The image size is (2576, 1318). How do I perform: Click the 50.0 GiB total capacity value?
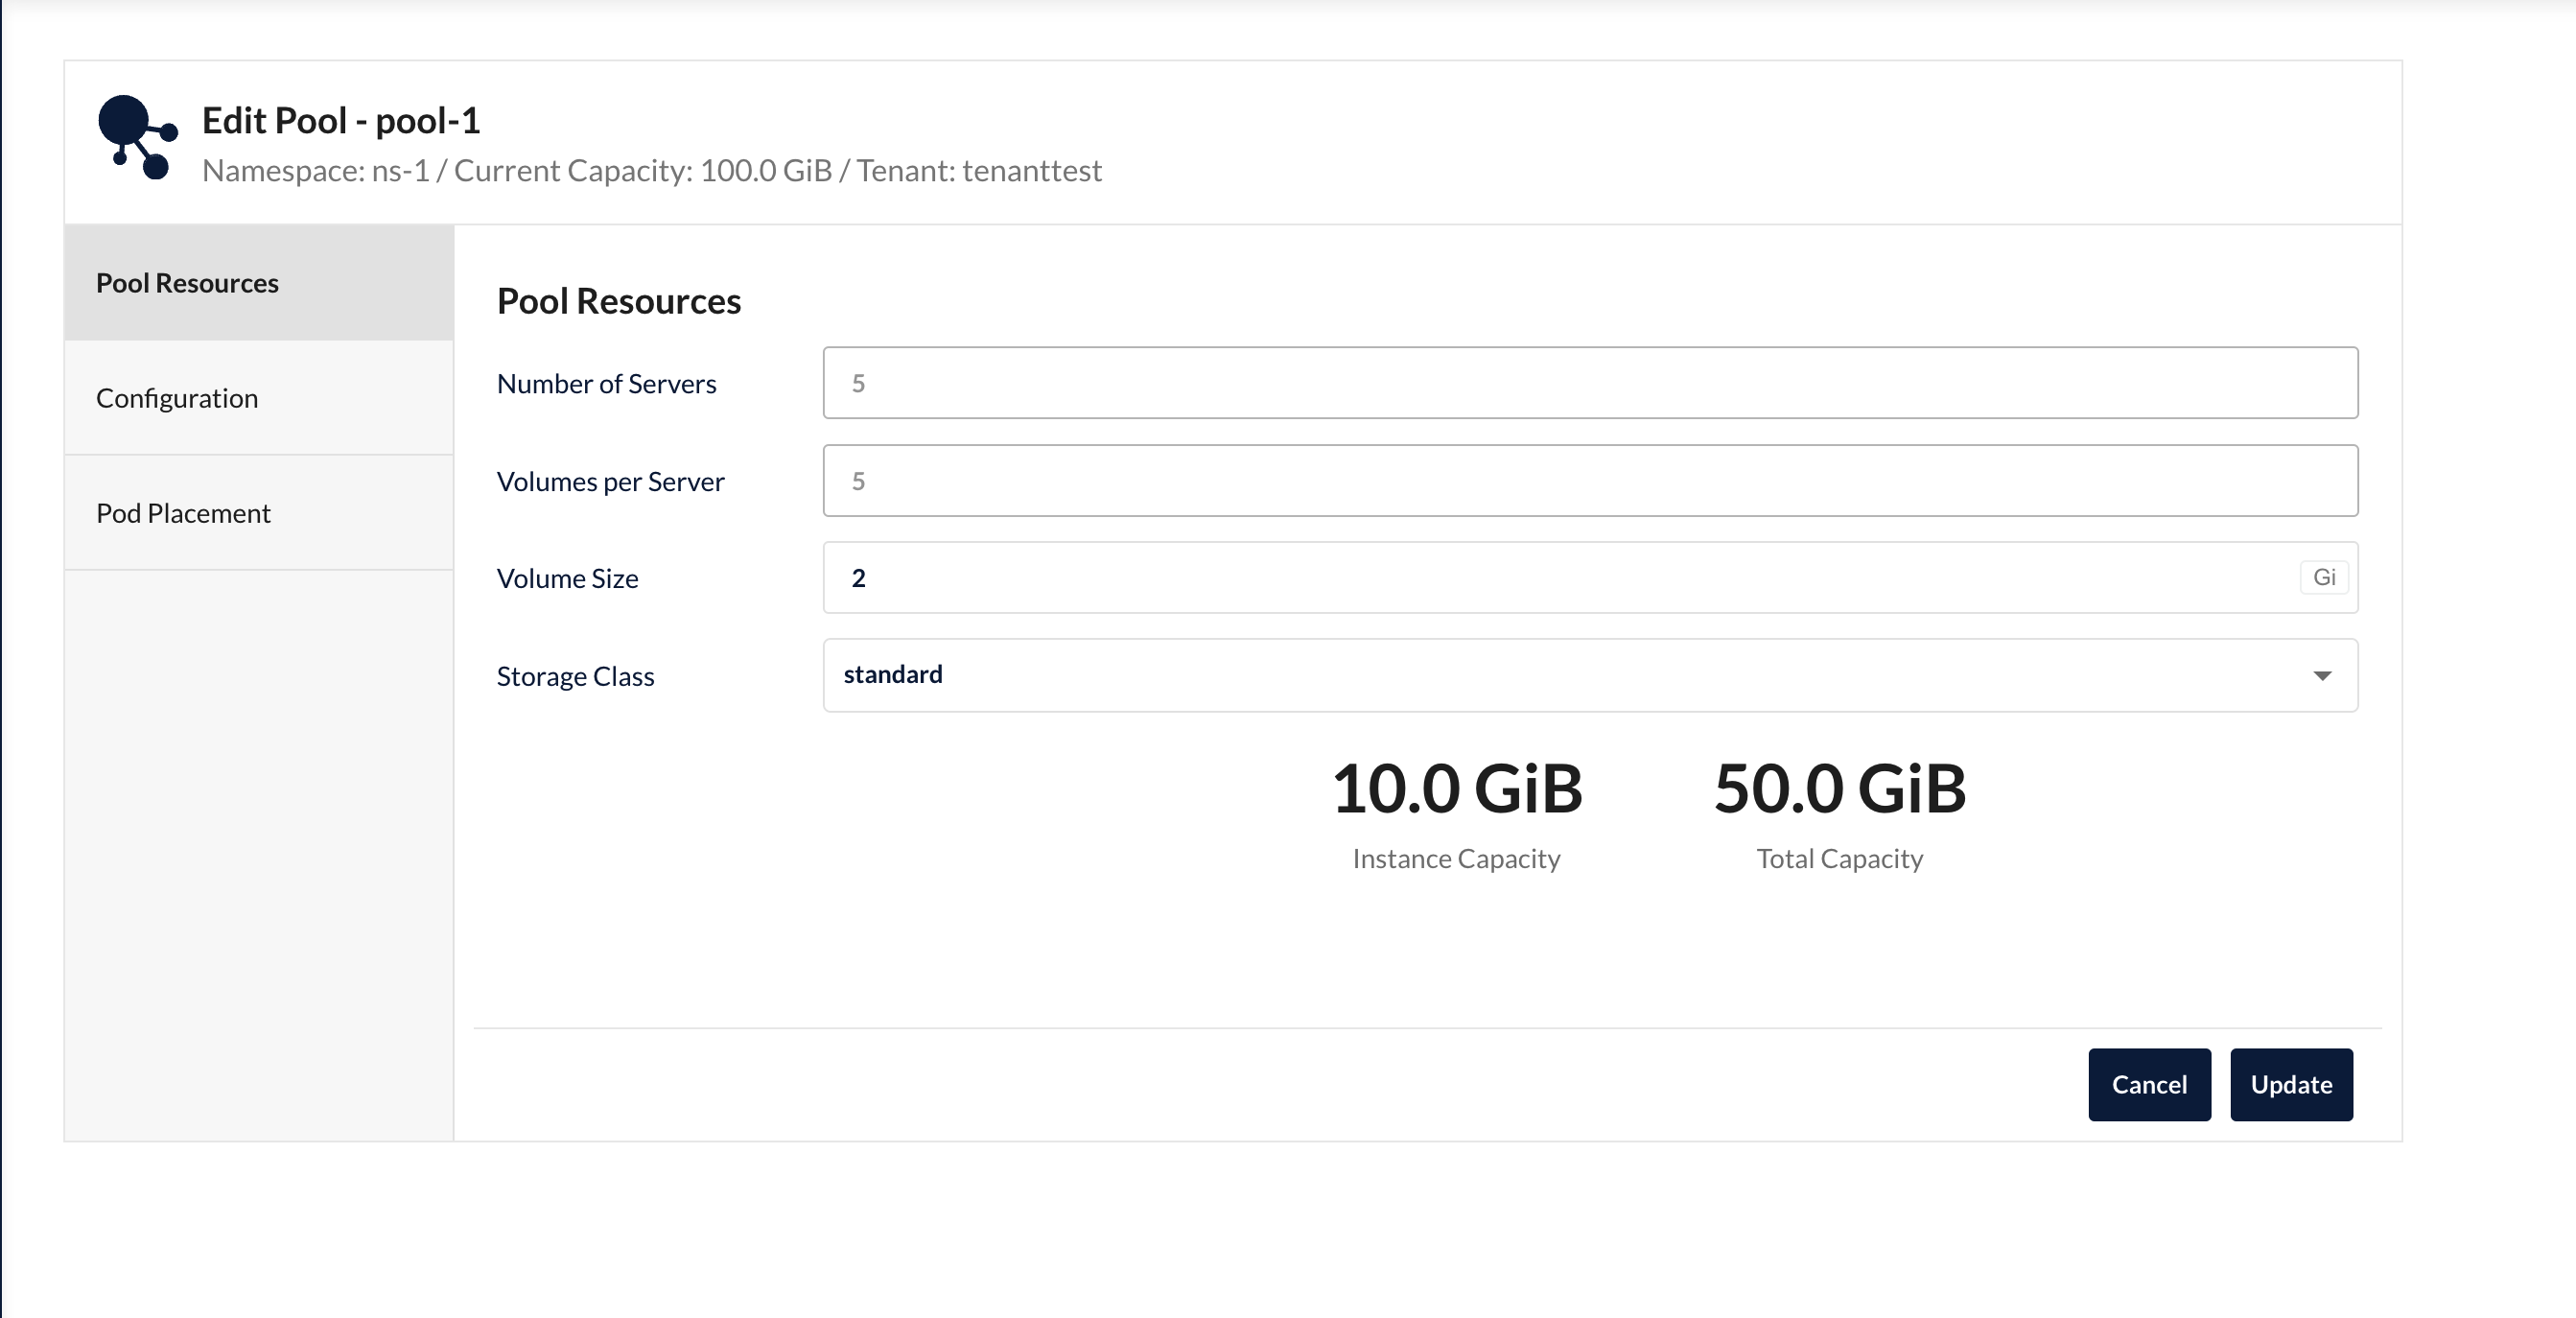click(x=1839, y=789)
